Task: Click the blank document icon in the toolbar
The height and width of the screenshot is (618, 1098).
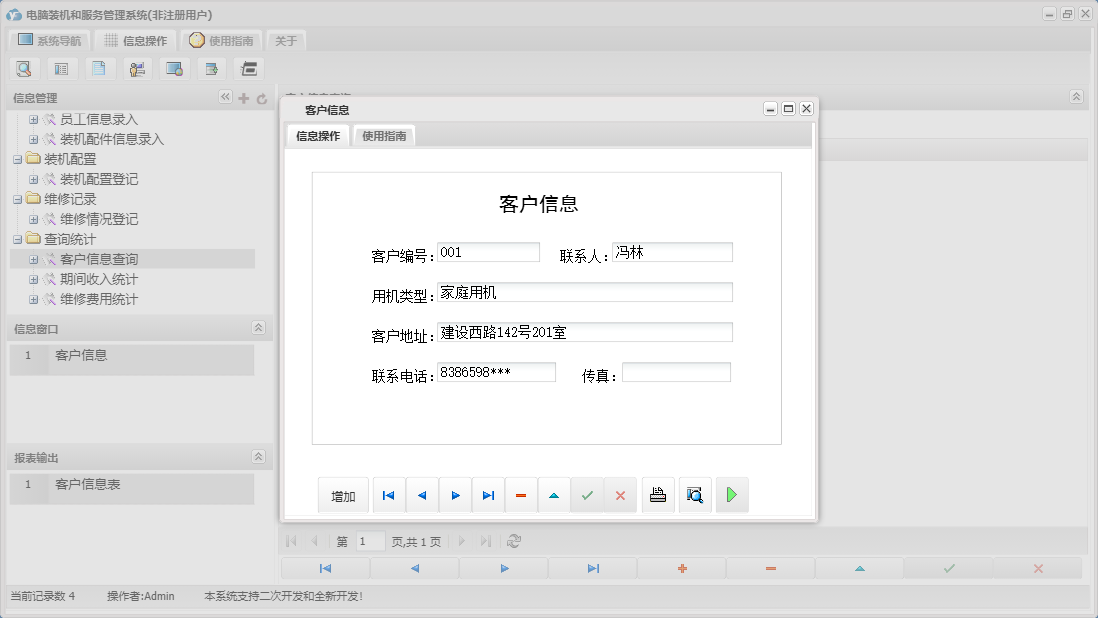Action: pos(98,68)
